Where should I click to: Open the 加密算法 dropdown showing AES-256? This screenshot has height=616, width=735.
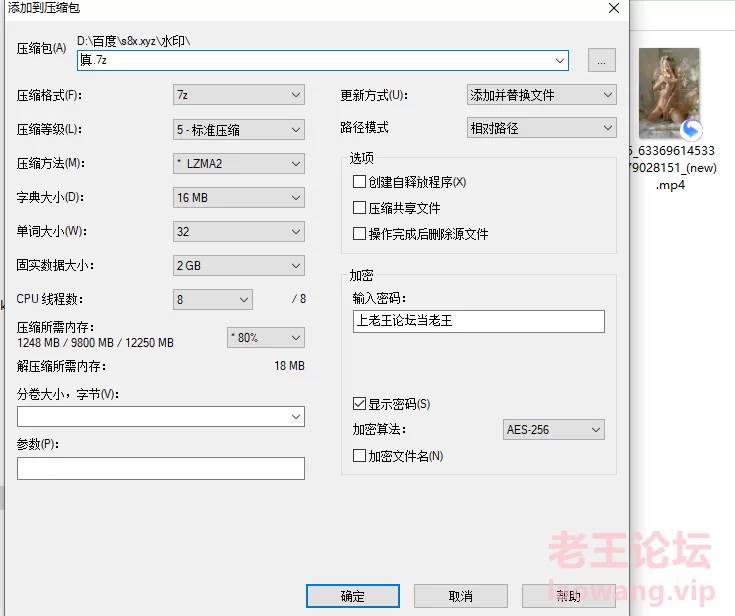(x=554, y=429)
